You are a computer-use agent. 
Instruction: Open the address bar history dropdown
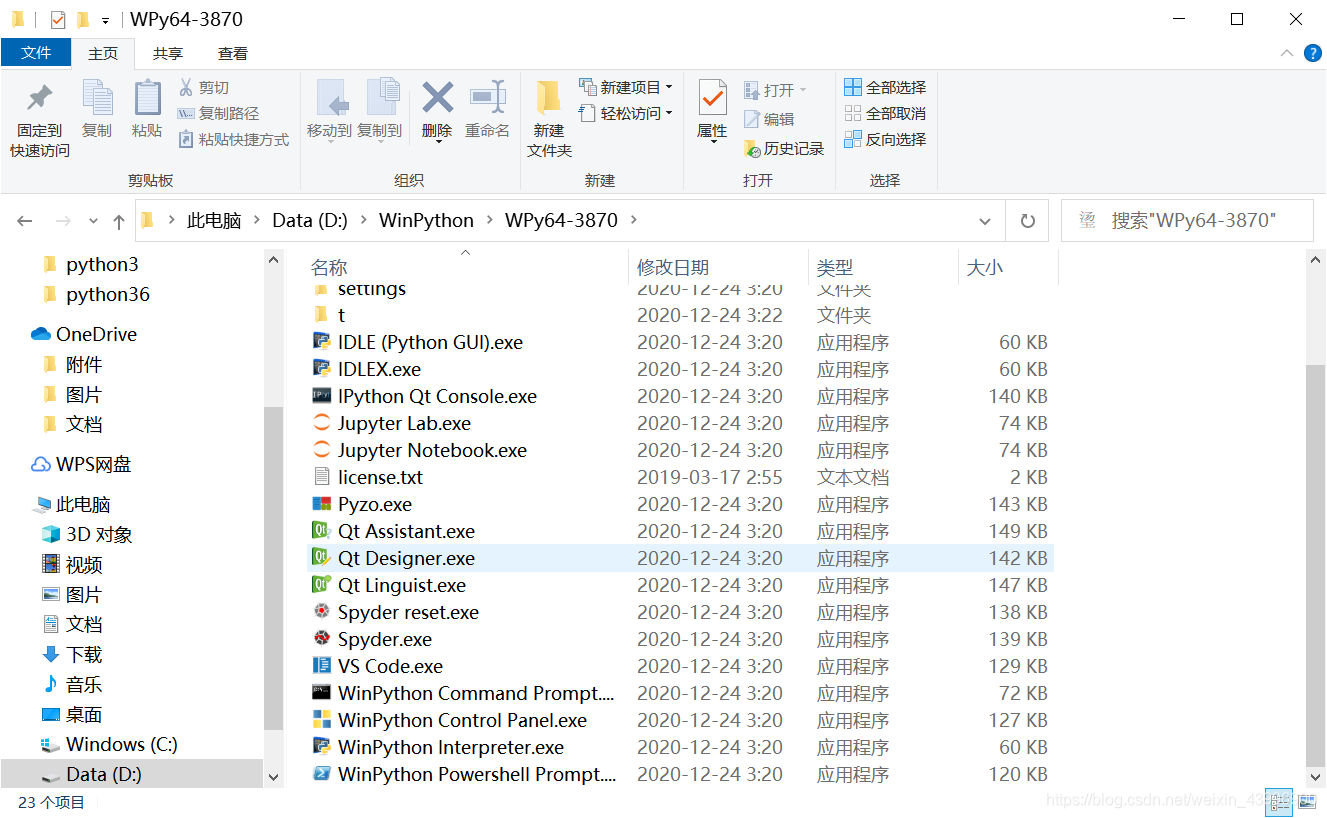pos(985,221)
